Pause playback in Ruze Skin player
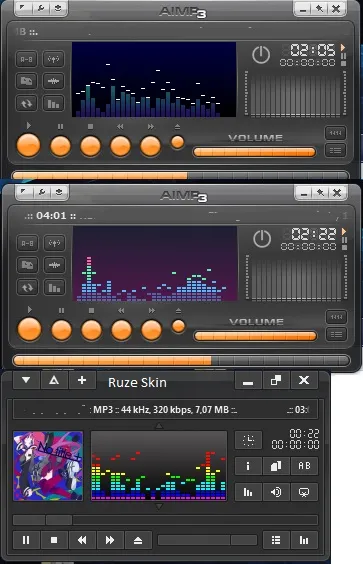 (x=26, y=540)
